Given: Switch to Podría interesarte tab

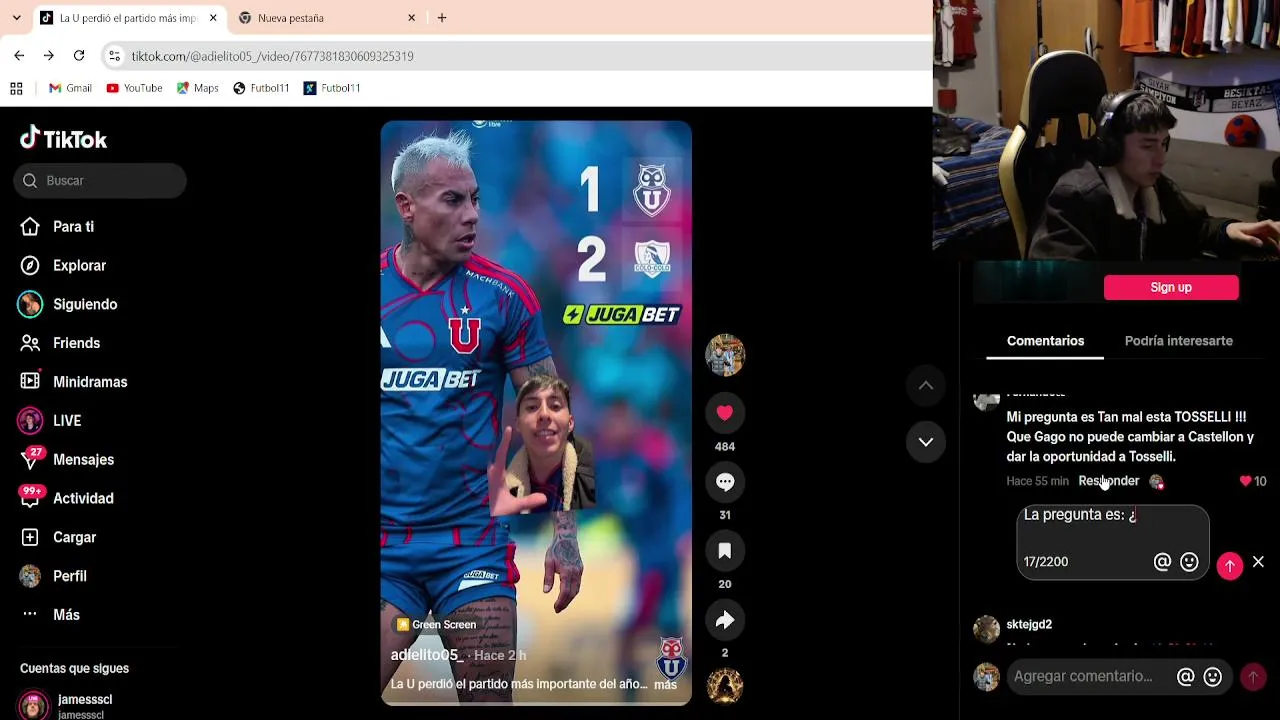Looking at the screenshot, I should [1179, 341].
